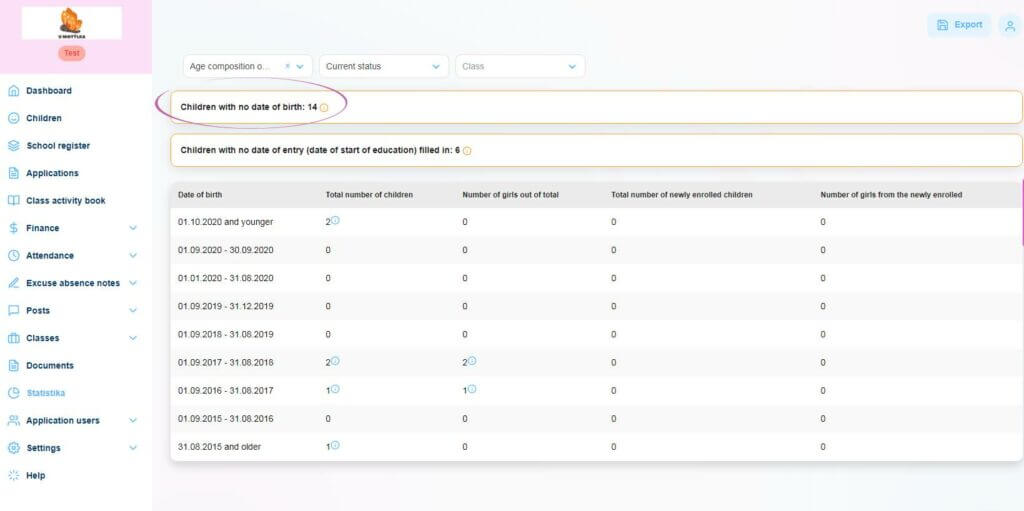This screenshot has width=1024, height=511.
Task: Expand the Settings submenu chevron
Action: coord(133,448)
